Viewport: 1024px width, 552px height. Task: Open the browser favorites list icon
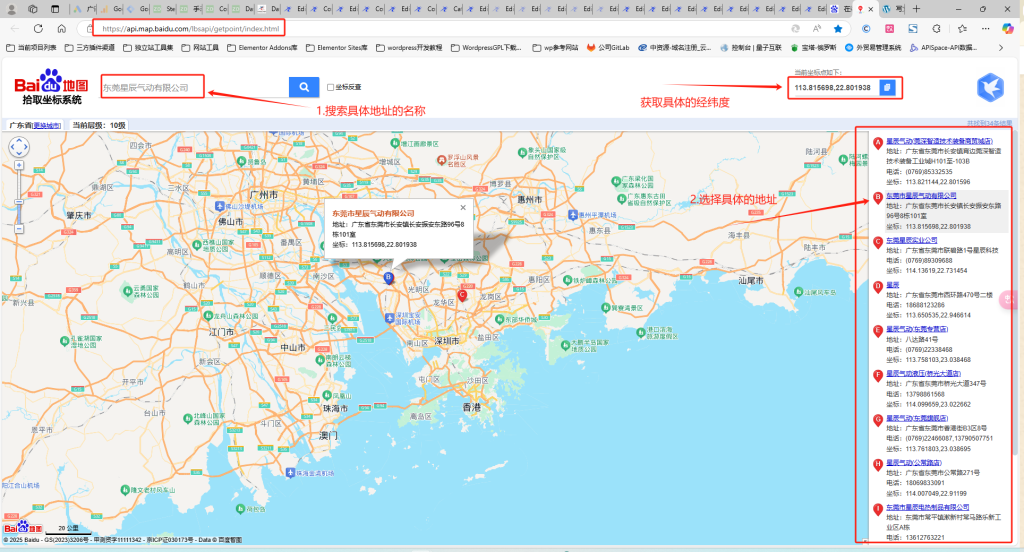(962, 29)
